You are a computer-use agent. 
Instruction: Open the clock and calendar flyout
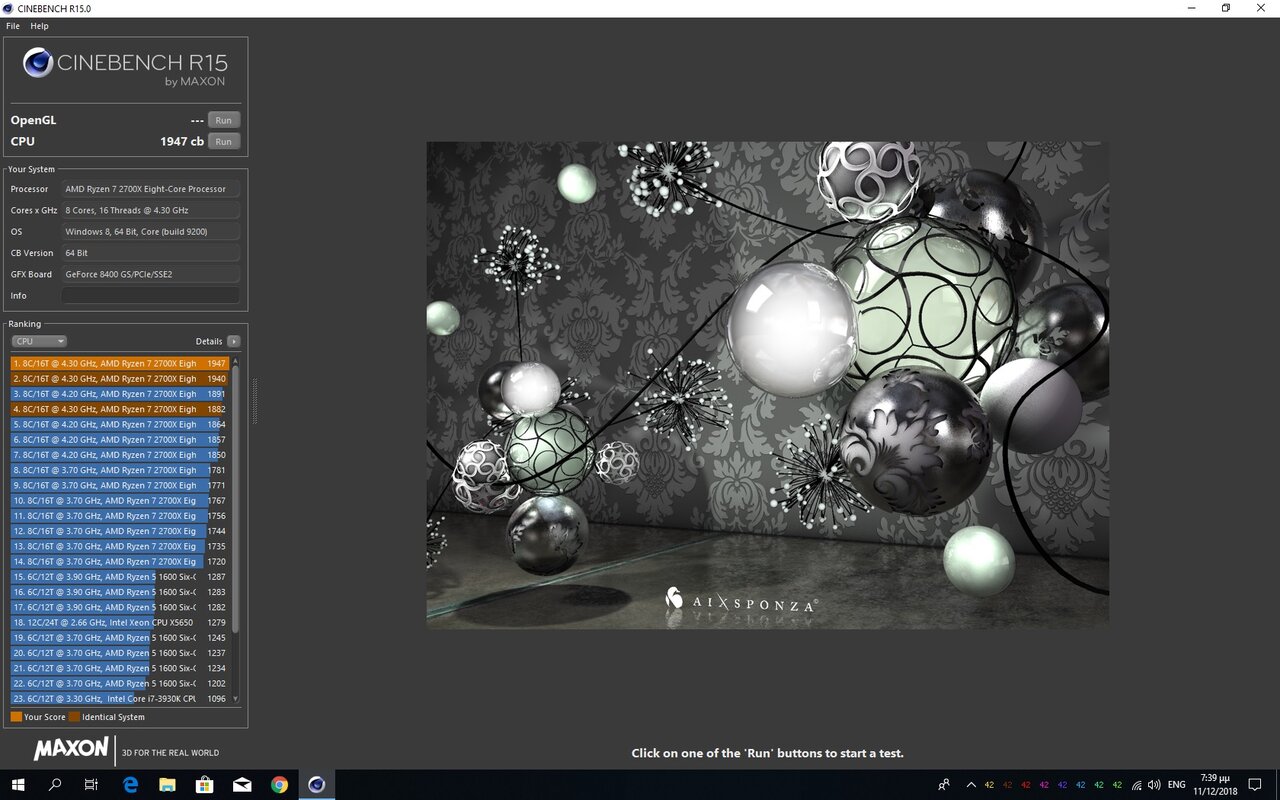coord(1215,785)
